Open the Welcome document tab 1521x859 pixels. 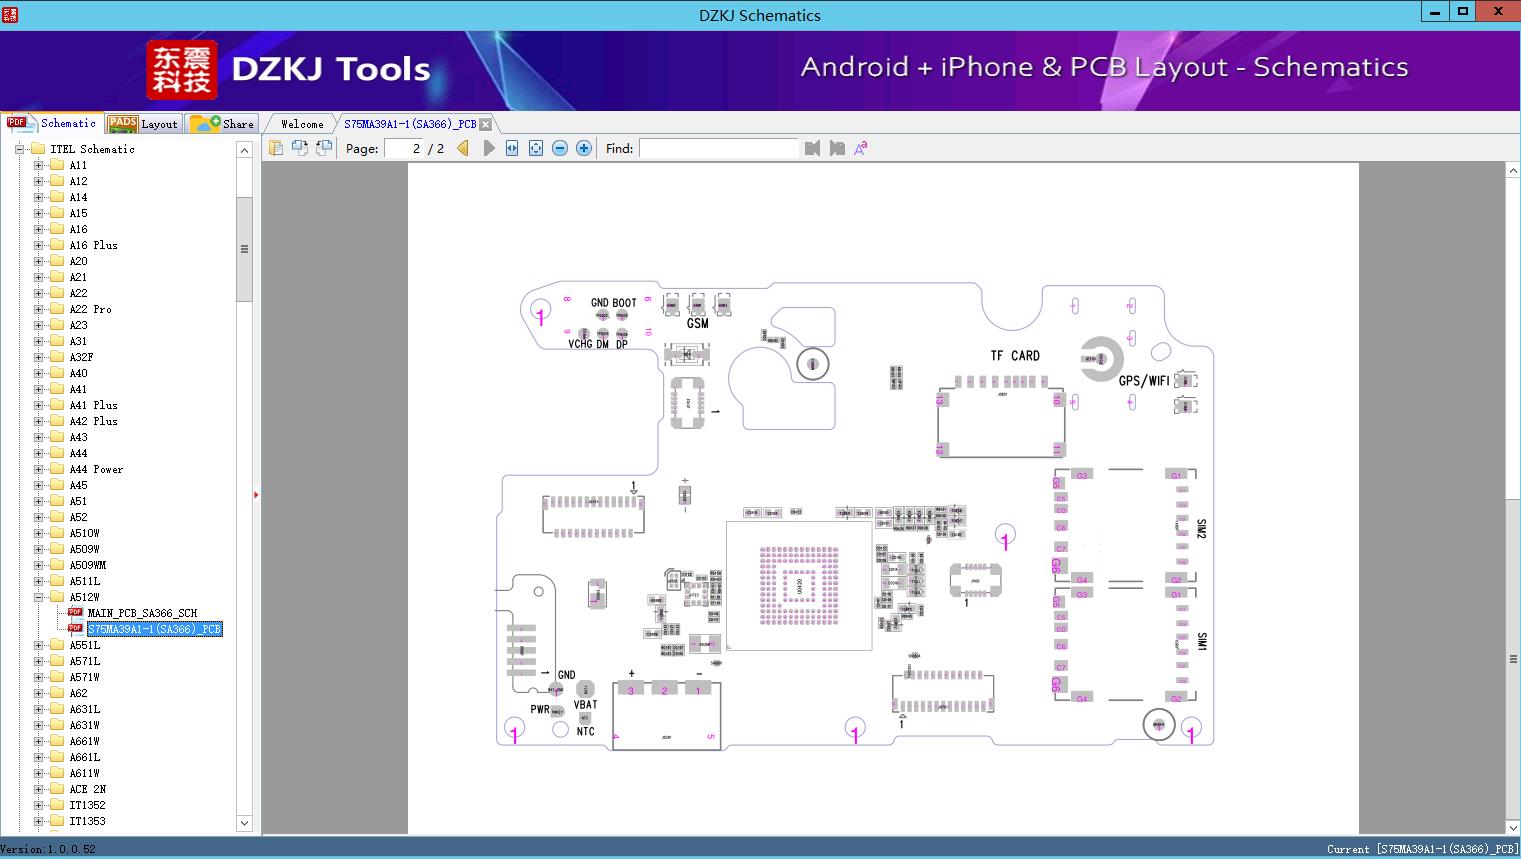pos(302,124)
